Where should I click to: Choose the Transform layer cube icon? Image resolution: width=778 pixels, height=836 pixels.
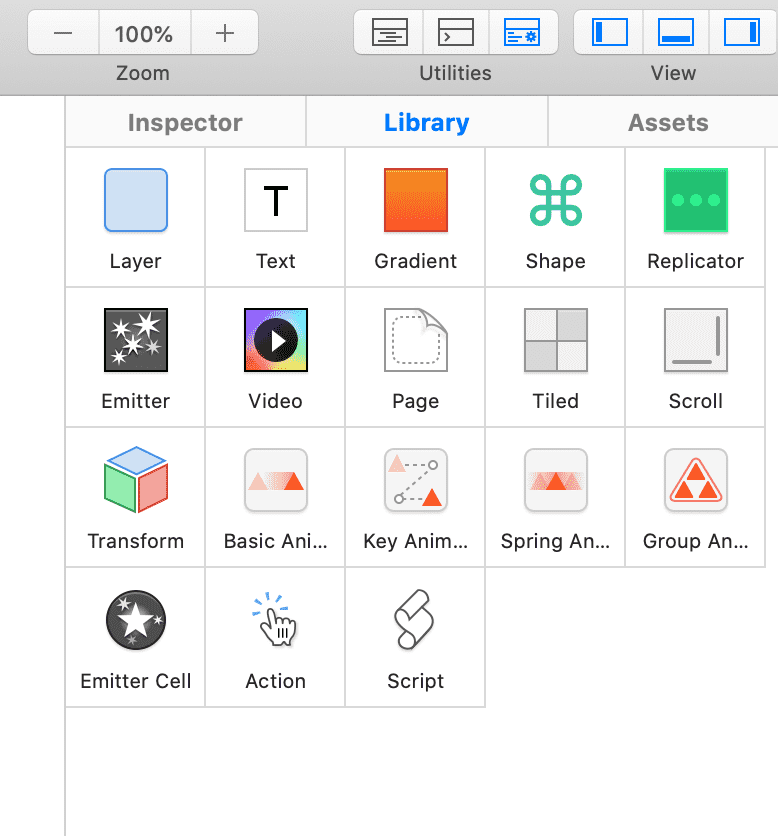[x=136, y=480]
